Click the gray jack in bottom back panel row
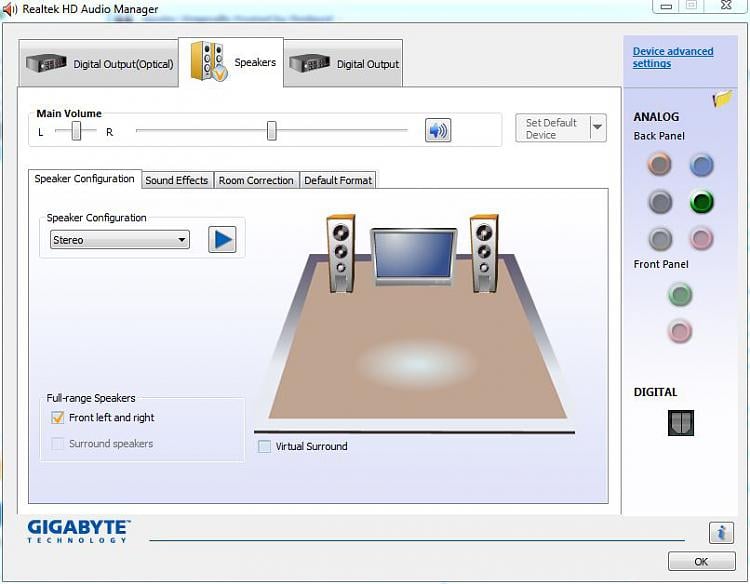The width and height of the screenshot is (750, 584). pyautogui.click(x=660, y=239)
